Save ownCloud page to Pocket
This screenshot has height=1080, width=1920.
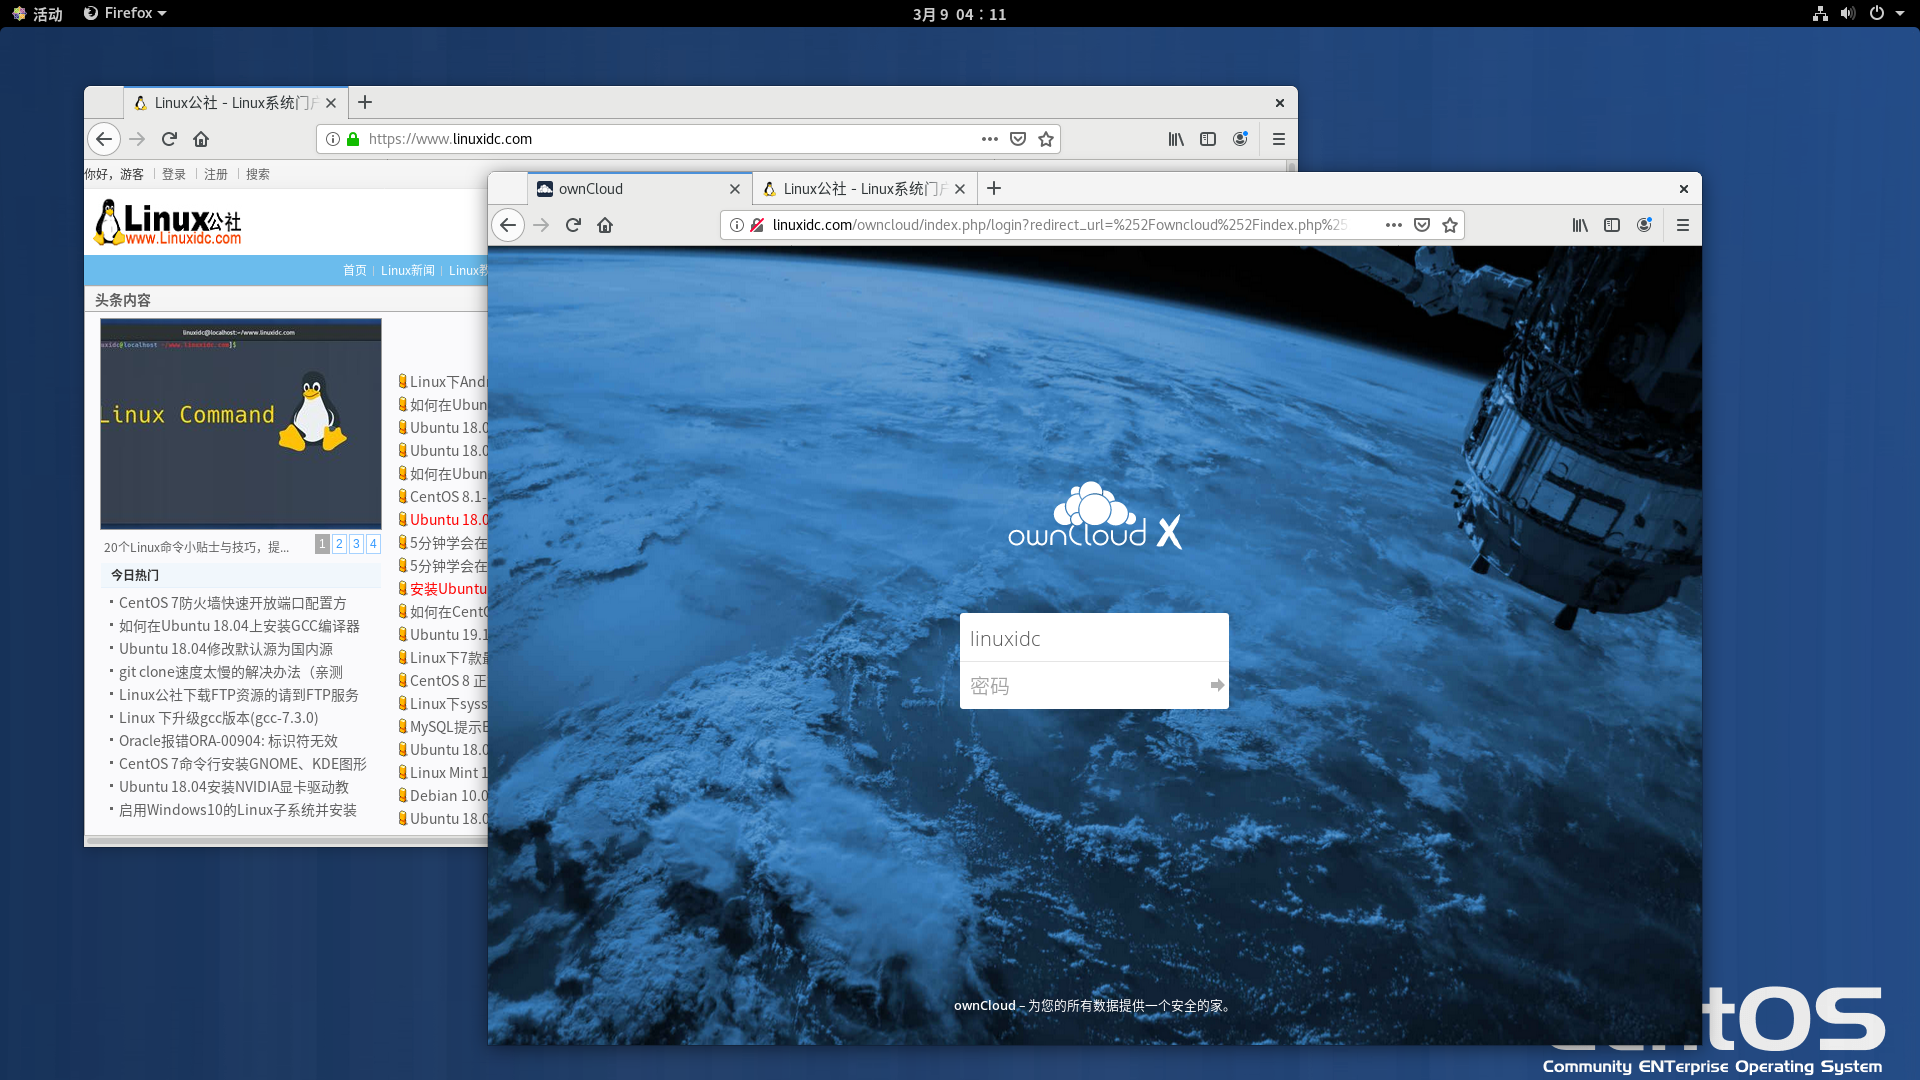pyautogui.click(x=1422, y=225)
